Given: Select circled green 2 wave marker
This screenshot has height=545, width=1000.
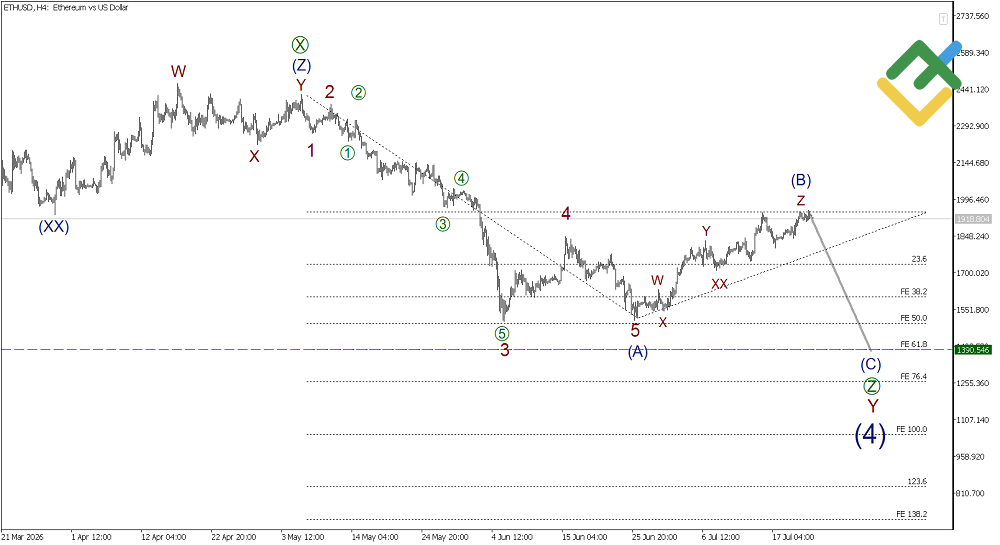Looking at the screenshot, I should [358, 93].
